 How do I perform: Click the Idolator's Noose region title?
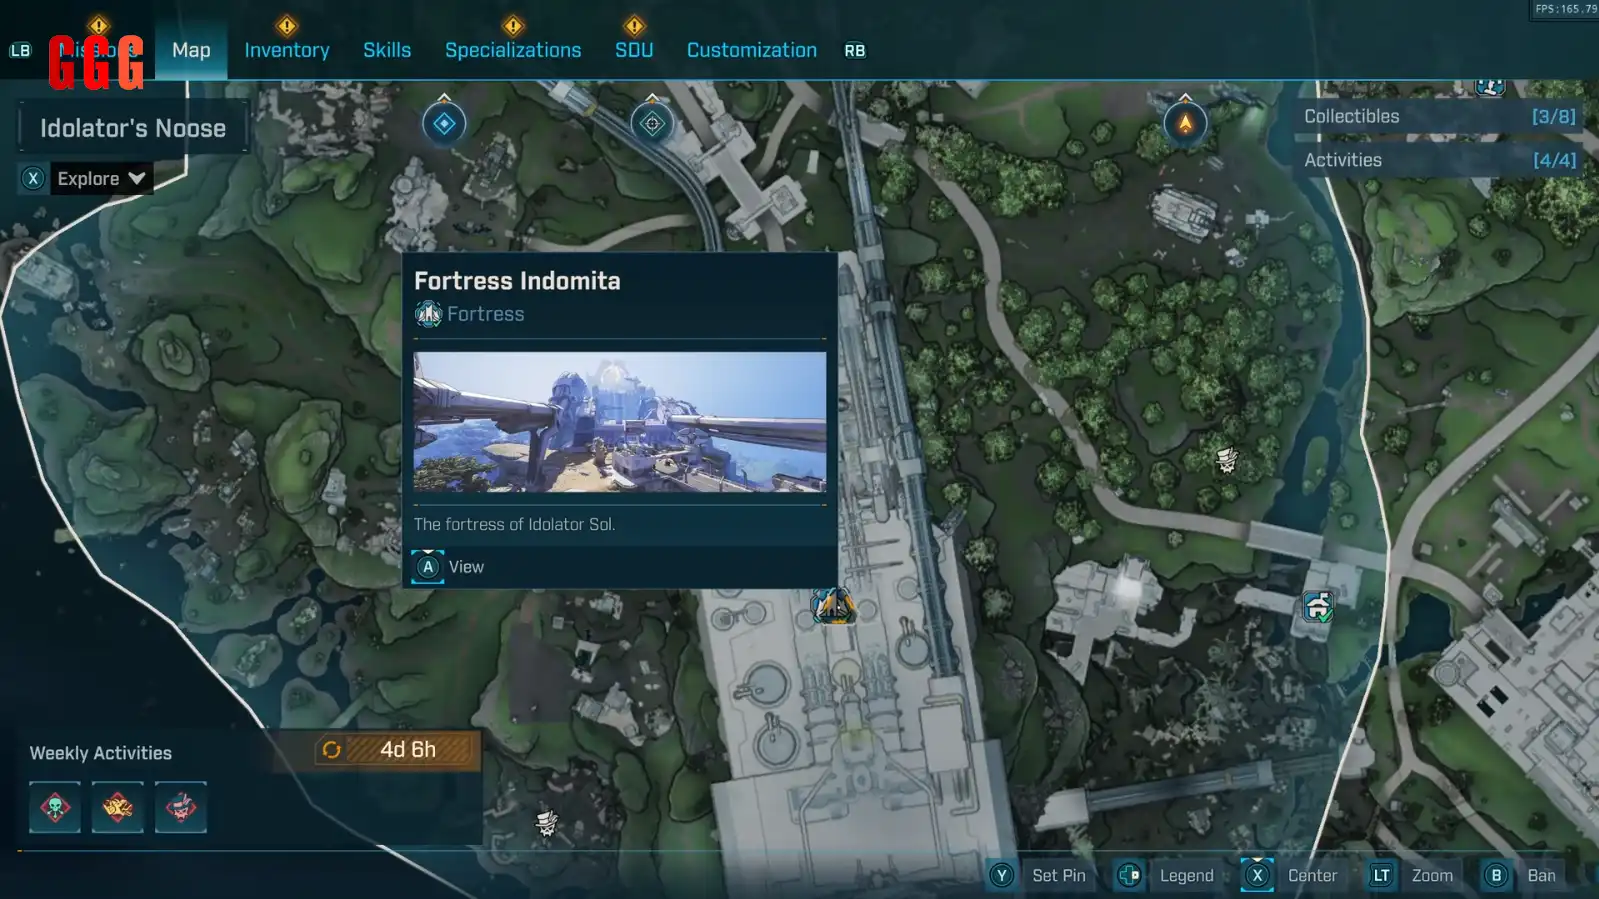(x=133, y=128)
